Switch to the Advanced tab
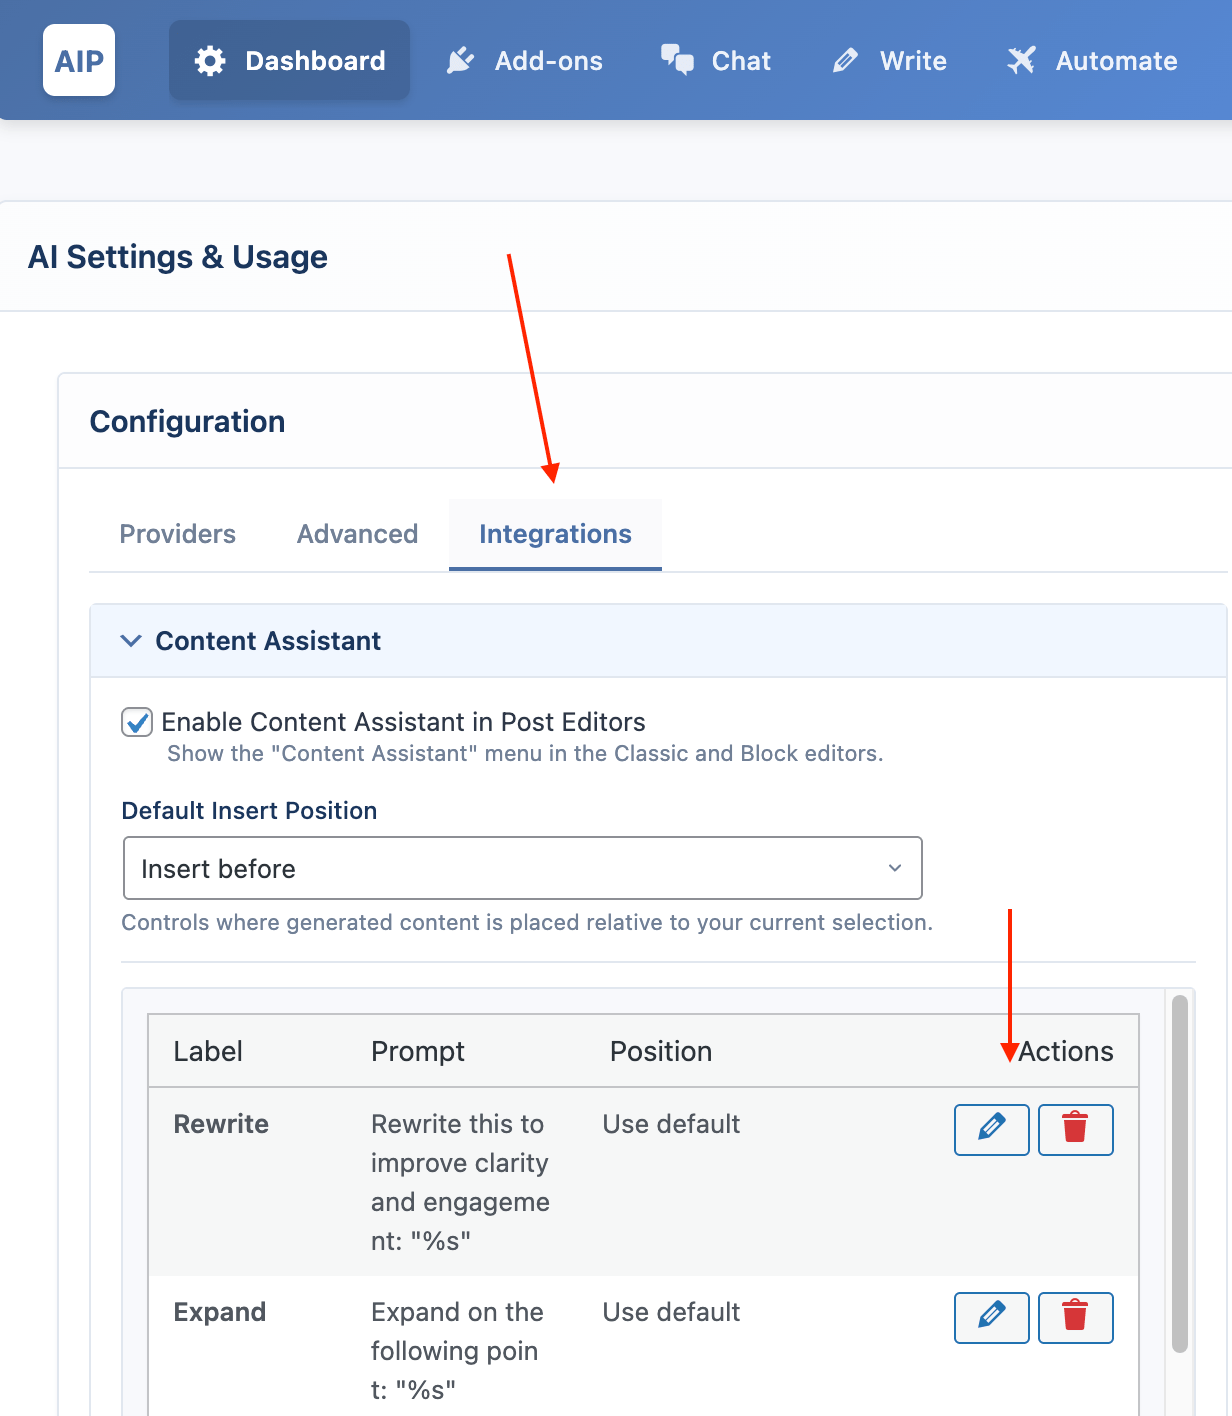 357,534
